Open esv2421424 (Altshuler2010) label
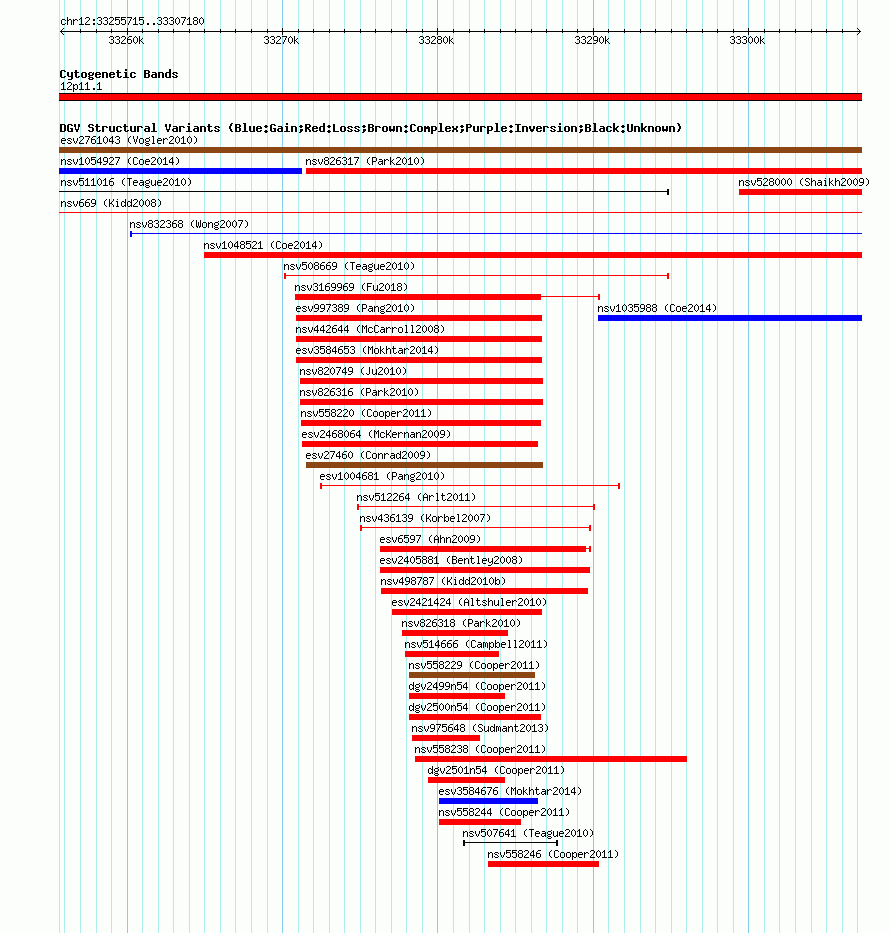 [x=469, y=602]
